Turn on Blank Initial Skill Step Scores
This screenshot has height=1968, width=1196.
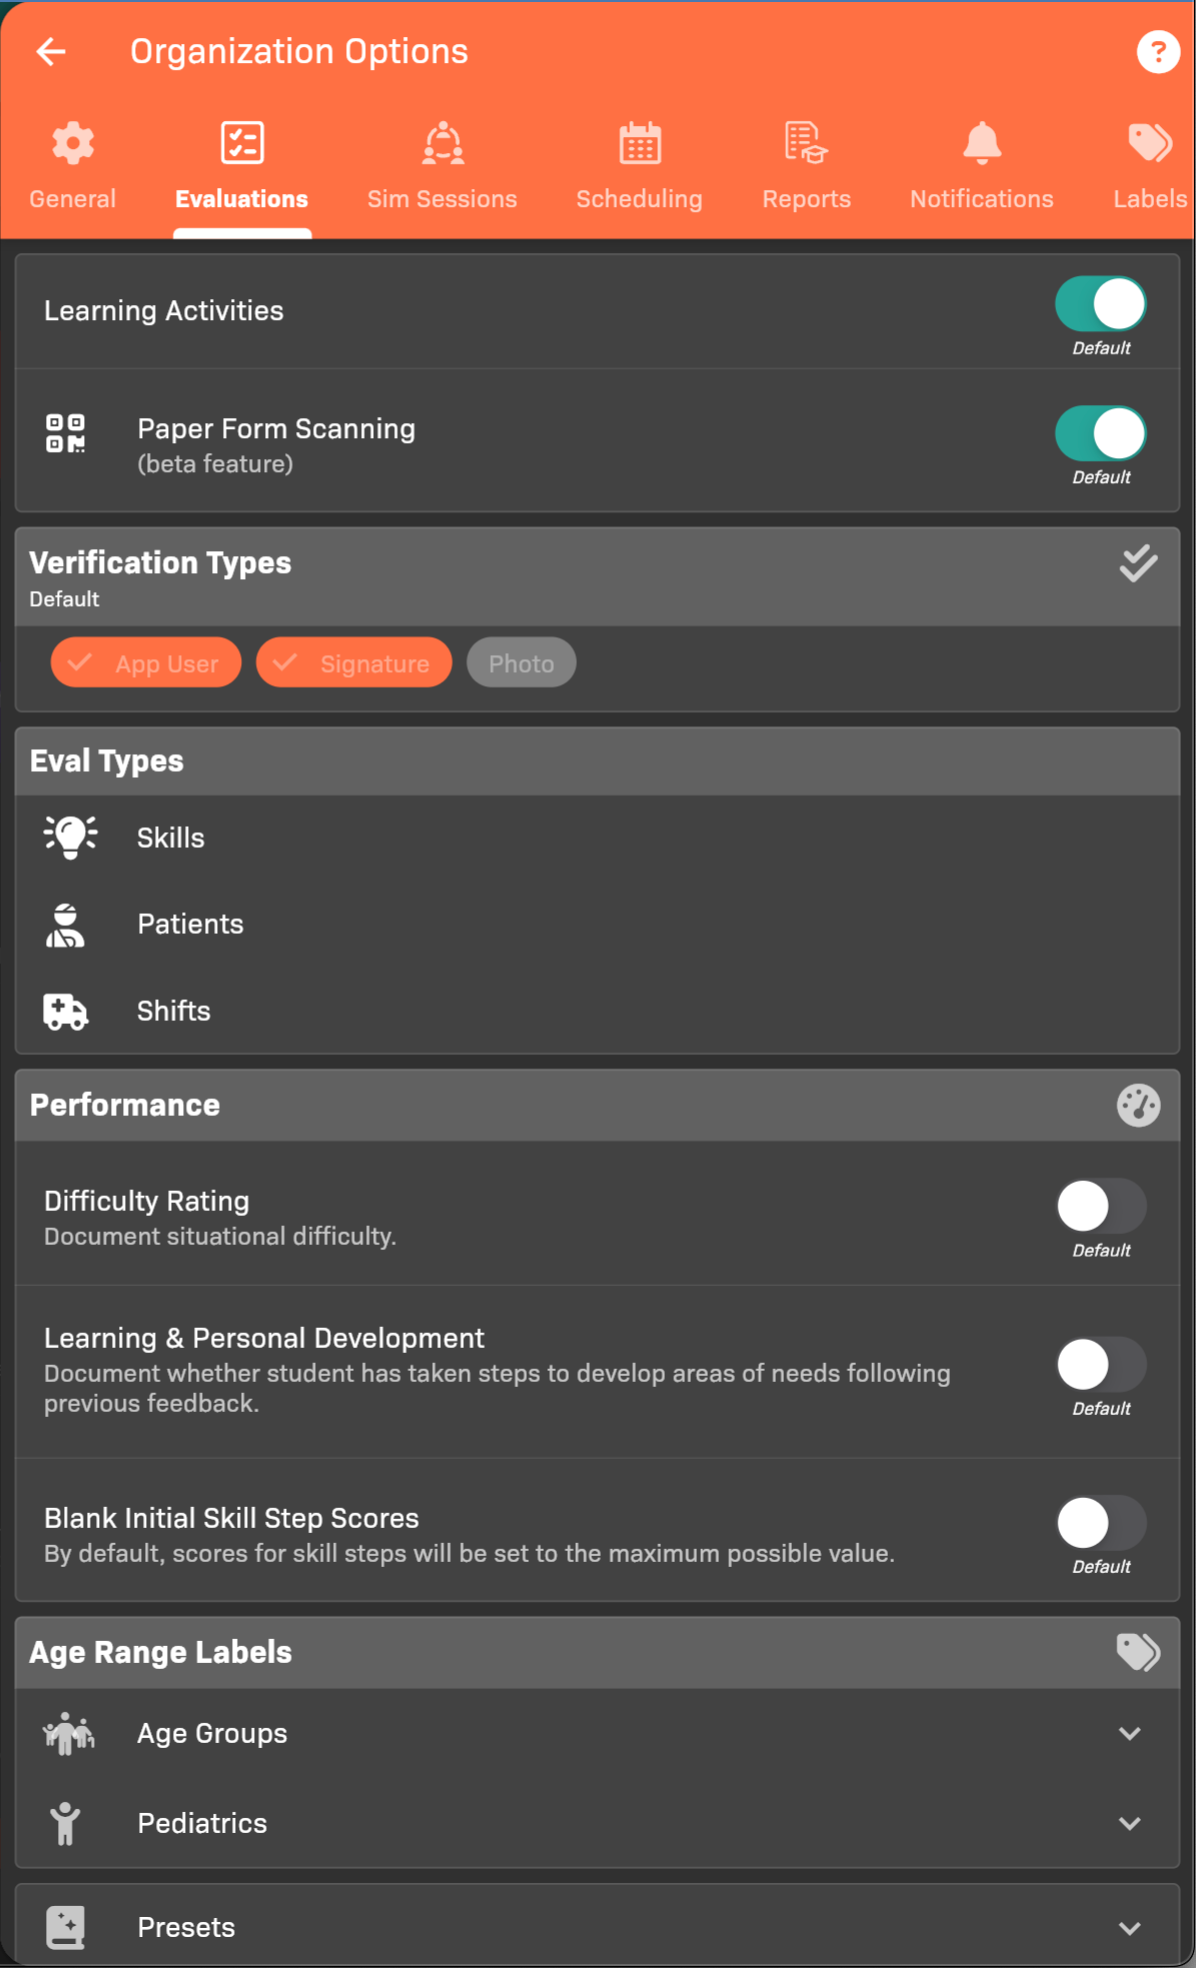(1100, 1522)
